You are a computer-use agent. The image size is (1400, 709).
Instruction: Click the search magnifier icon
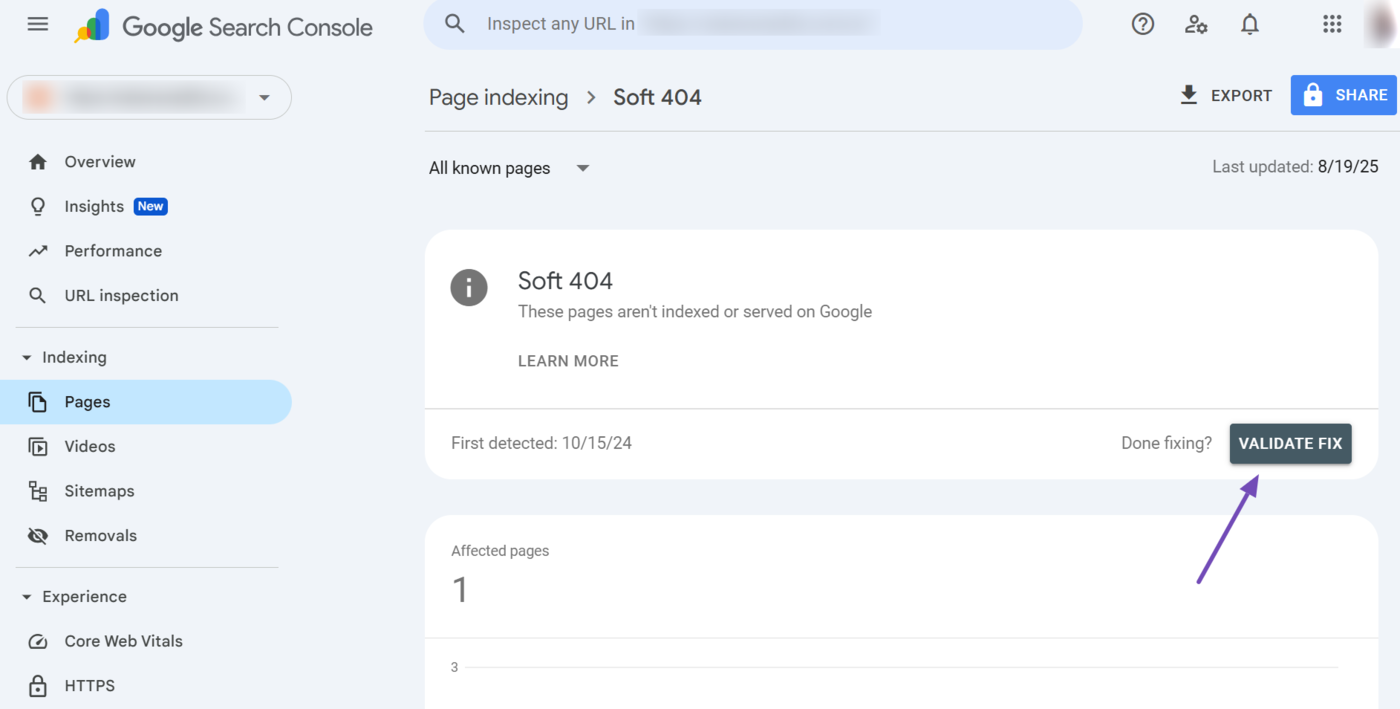[455, 24]
